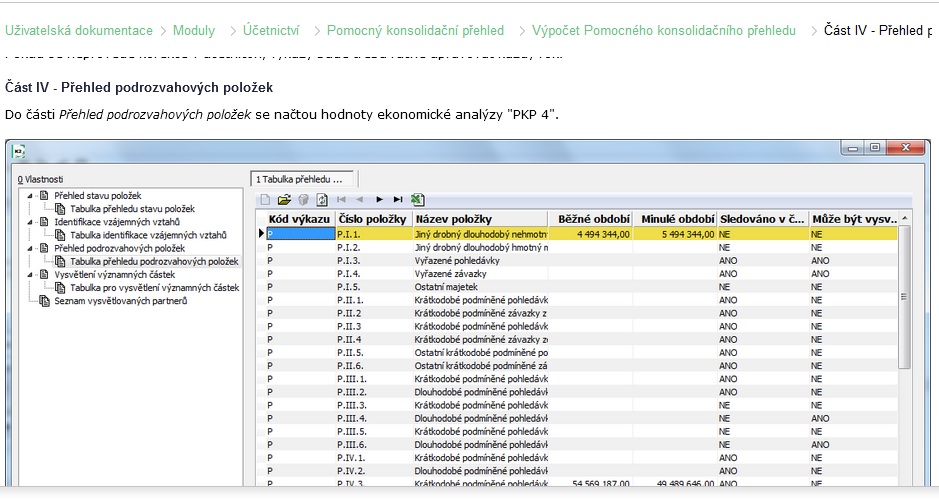Click the refresh document toolbar icon
The image size is (939, 499).
(x=322, y=199)
